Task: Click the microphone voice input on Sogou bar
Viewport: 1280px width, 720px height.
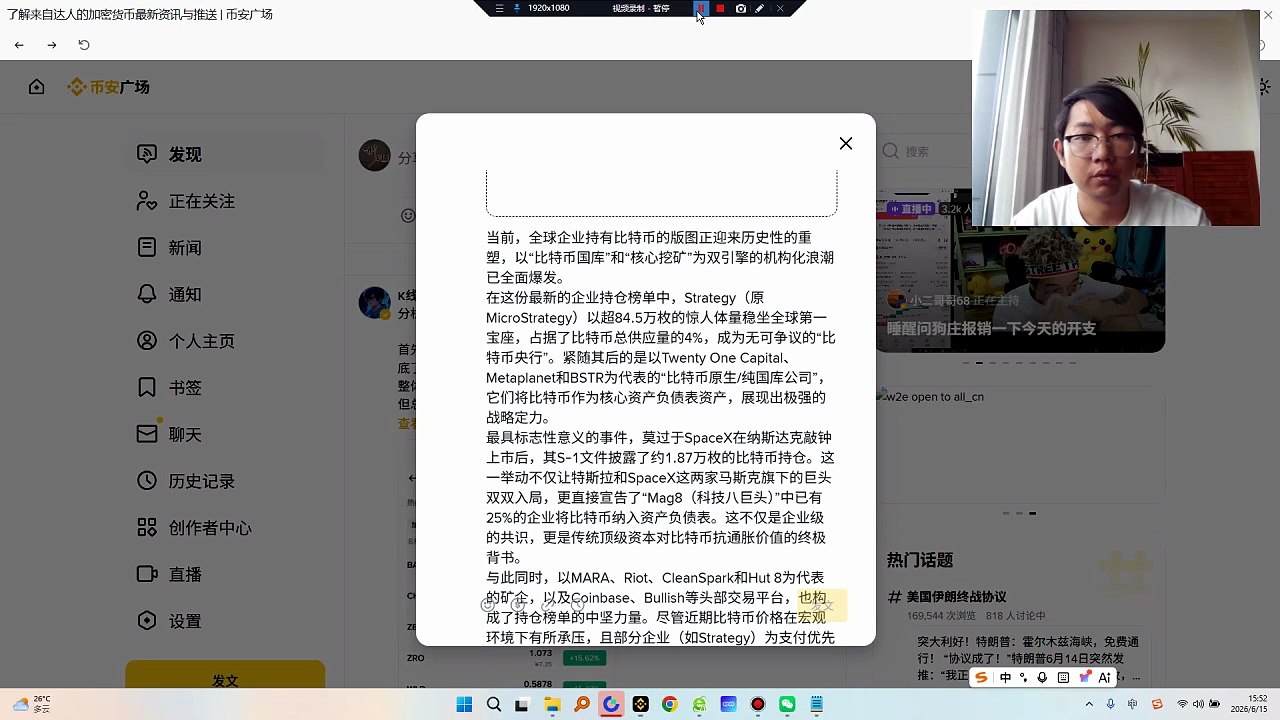Action: click(x=1042, y=678)
